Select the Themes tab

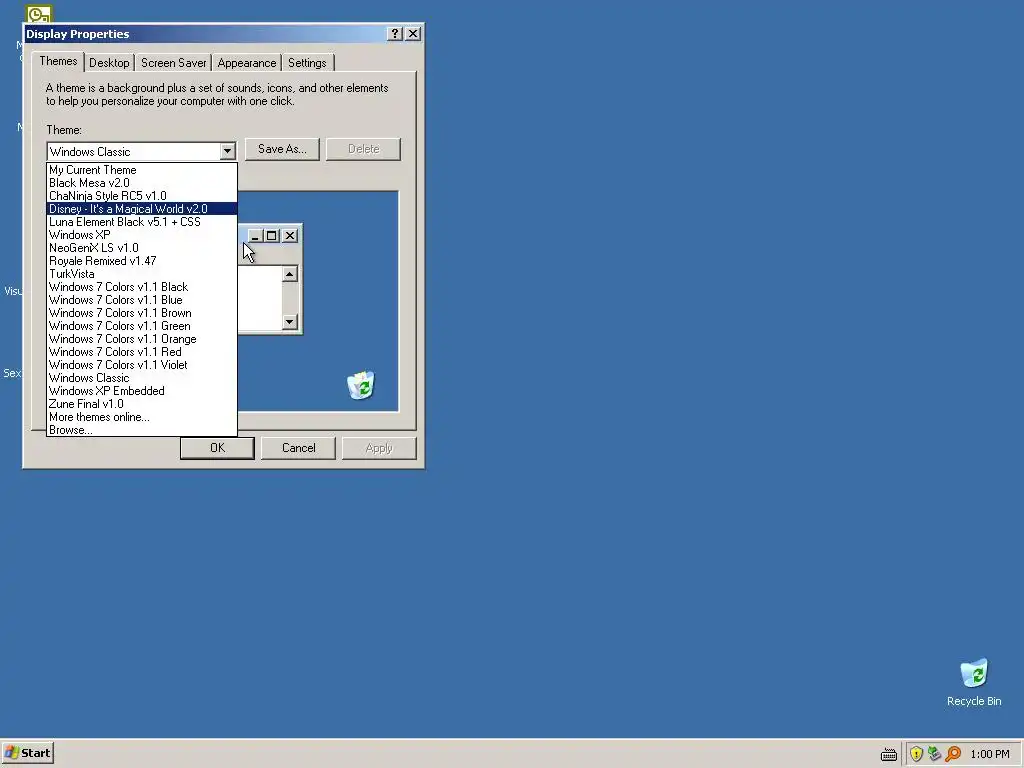(x=58, y=61)
